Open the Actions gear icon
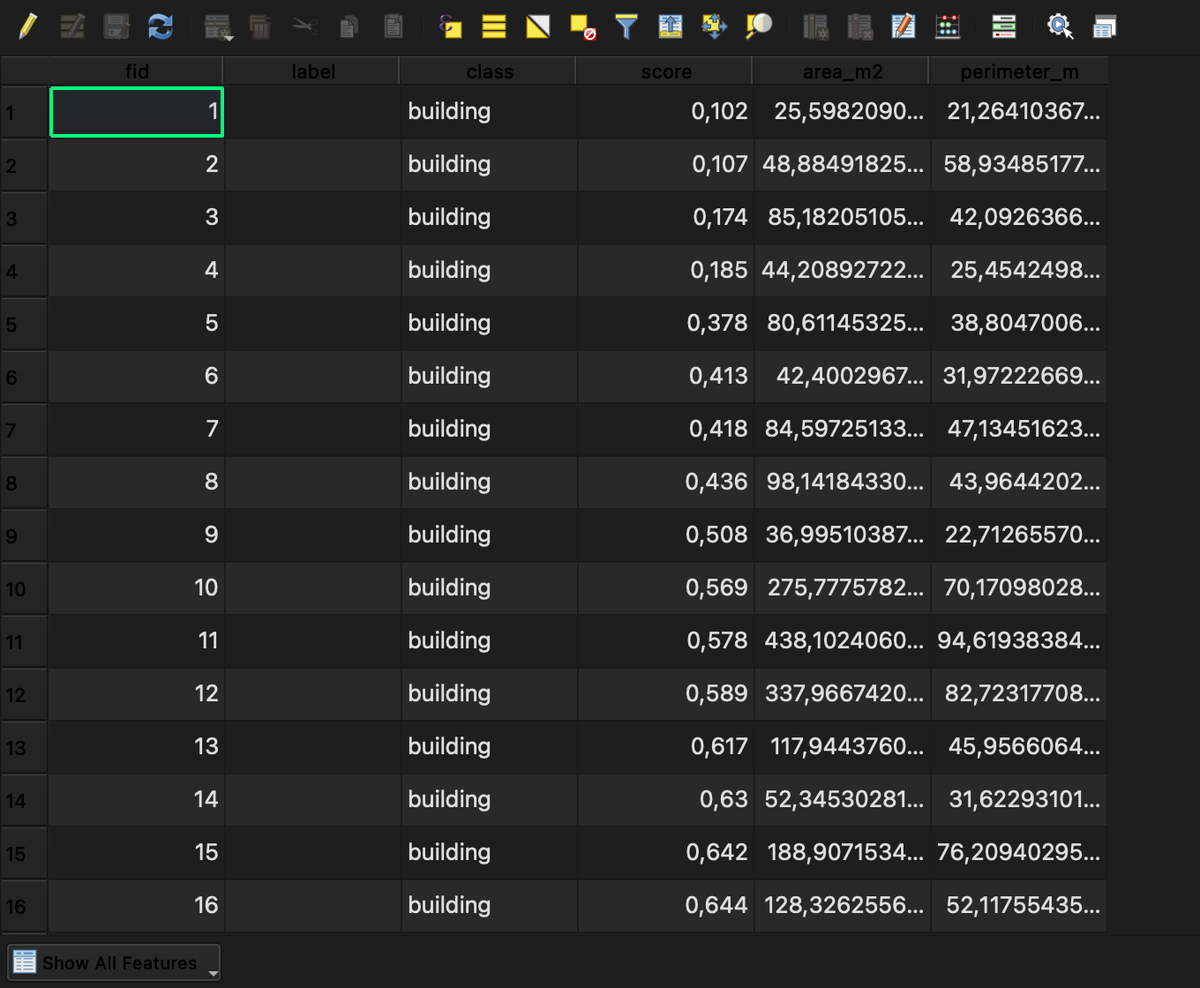 [1060, 27]
